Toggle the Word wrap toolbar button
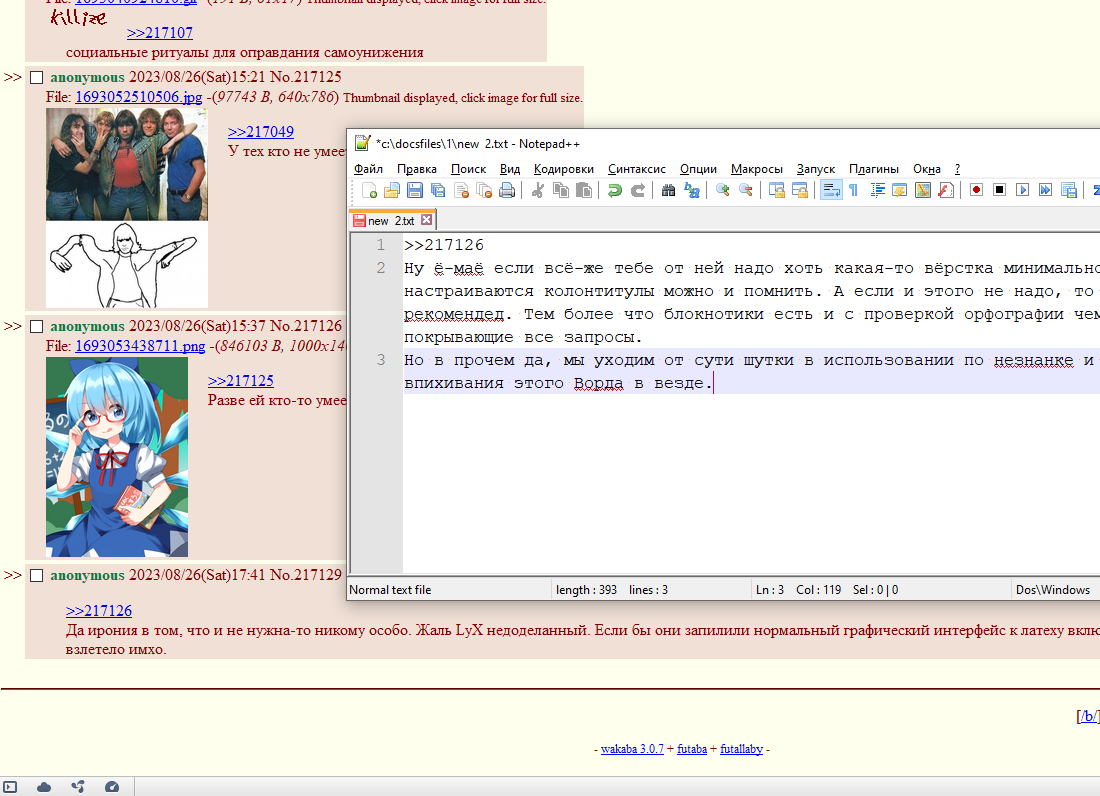This screenshot has height=796, width=1100. click(x=829, y=190)
